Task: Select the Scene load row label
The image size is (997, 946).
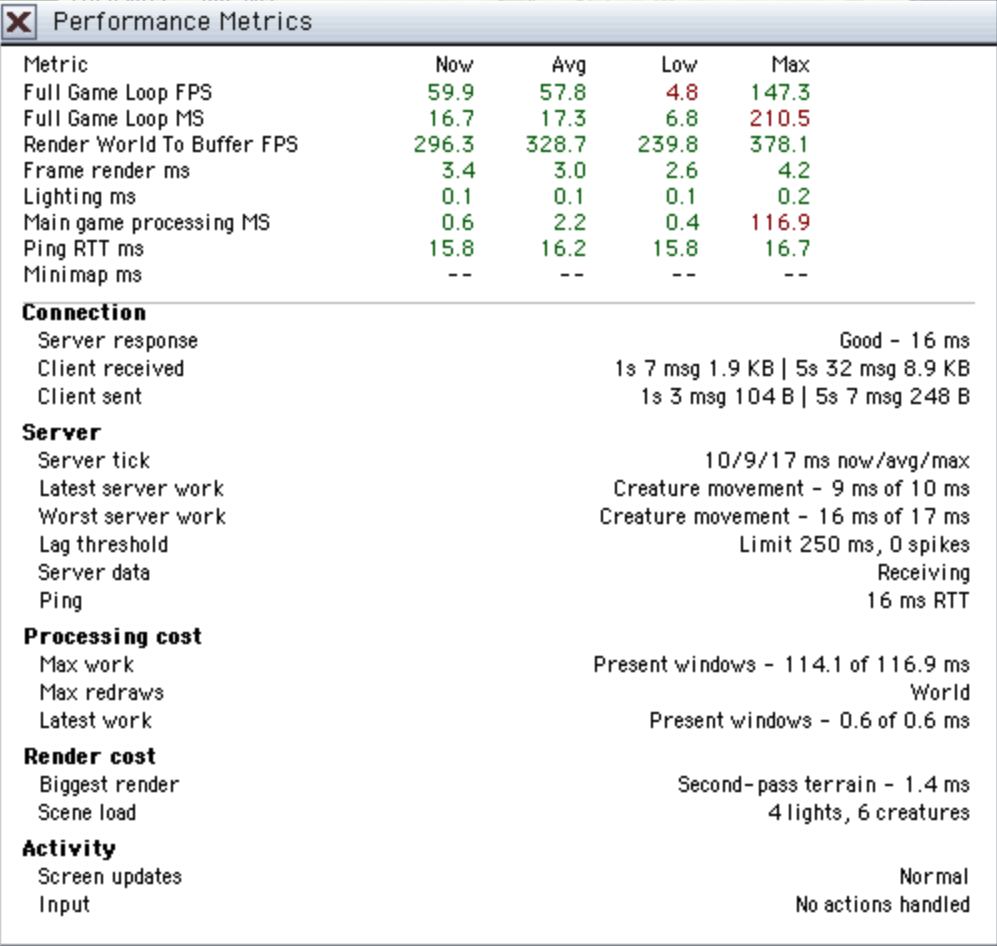Action: (x=87, y=813)
